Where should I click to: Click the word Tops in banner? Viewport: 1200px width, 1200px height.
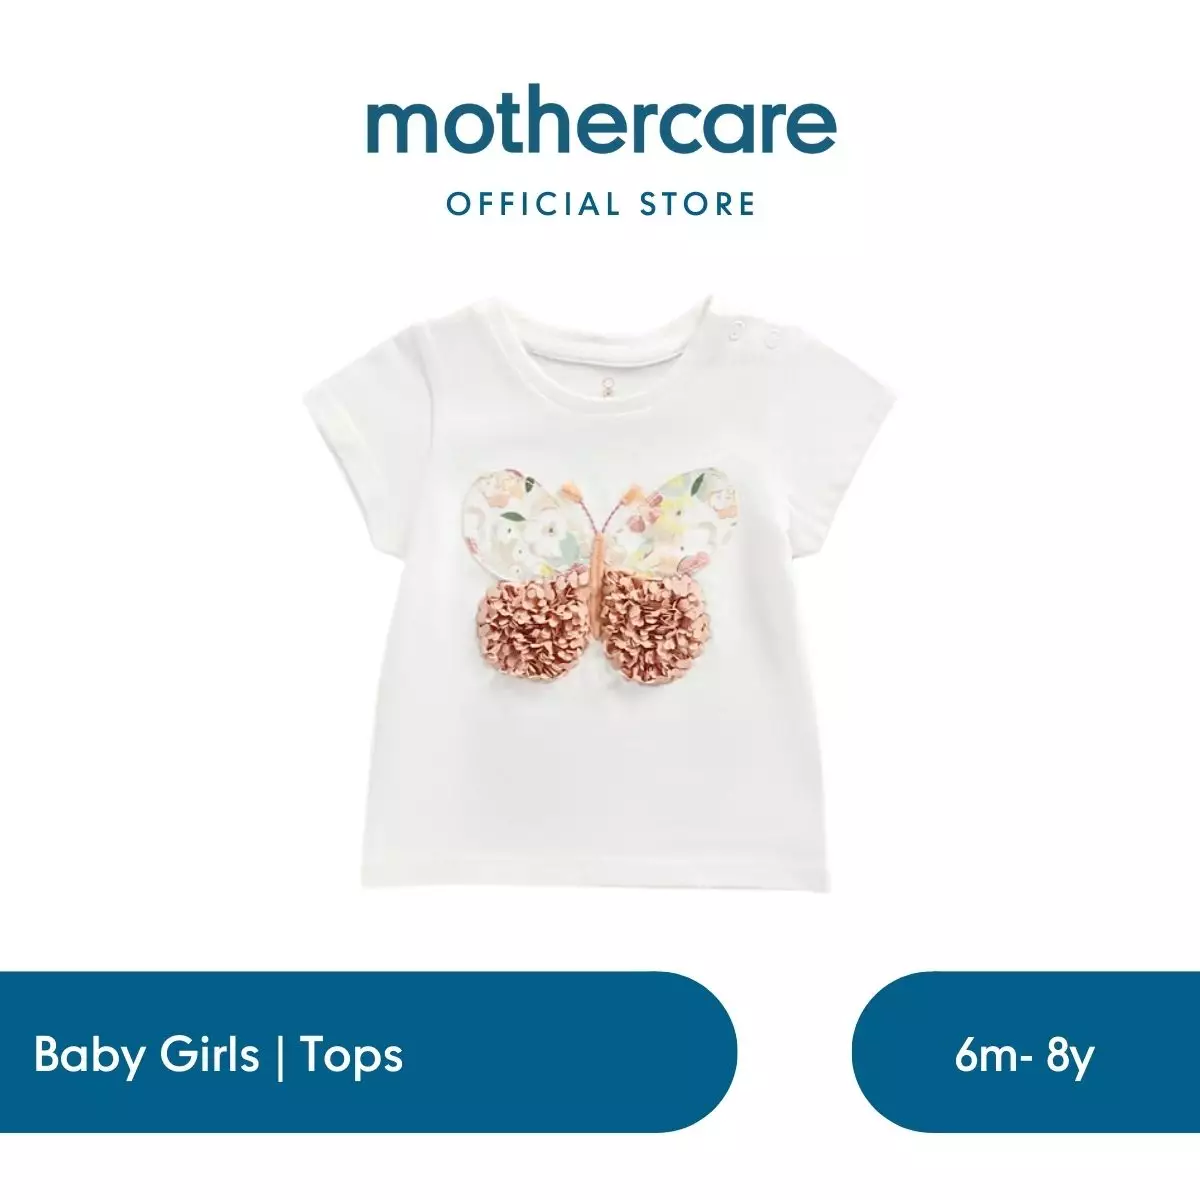click(352, 1054)
